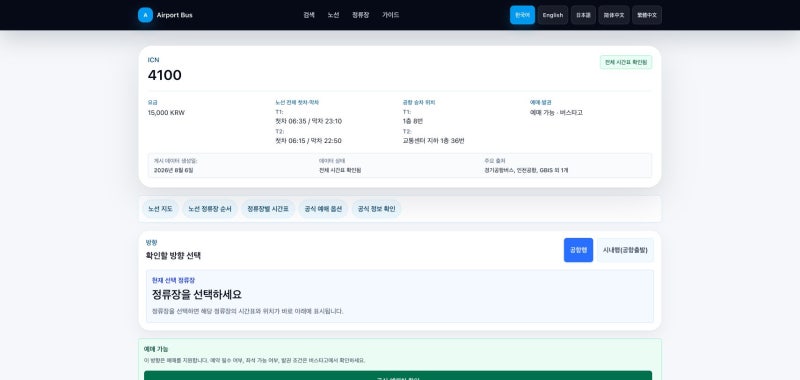Switch language to 日本語
This screenshot has width=800, height=380.
click(583, 15)
